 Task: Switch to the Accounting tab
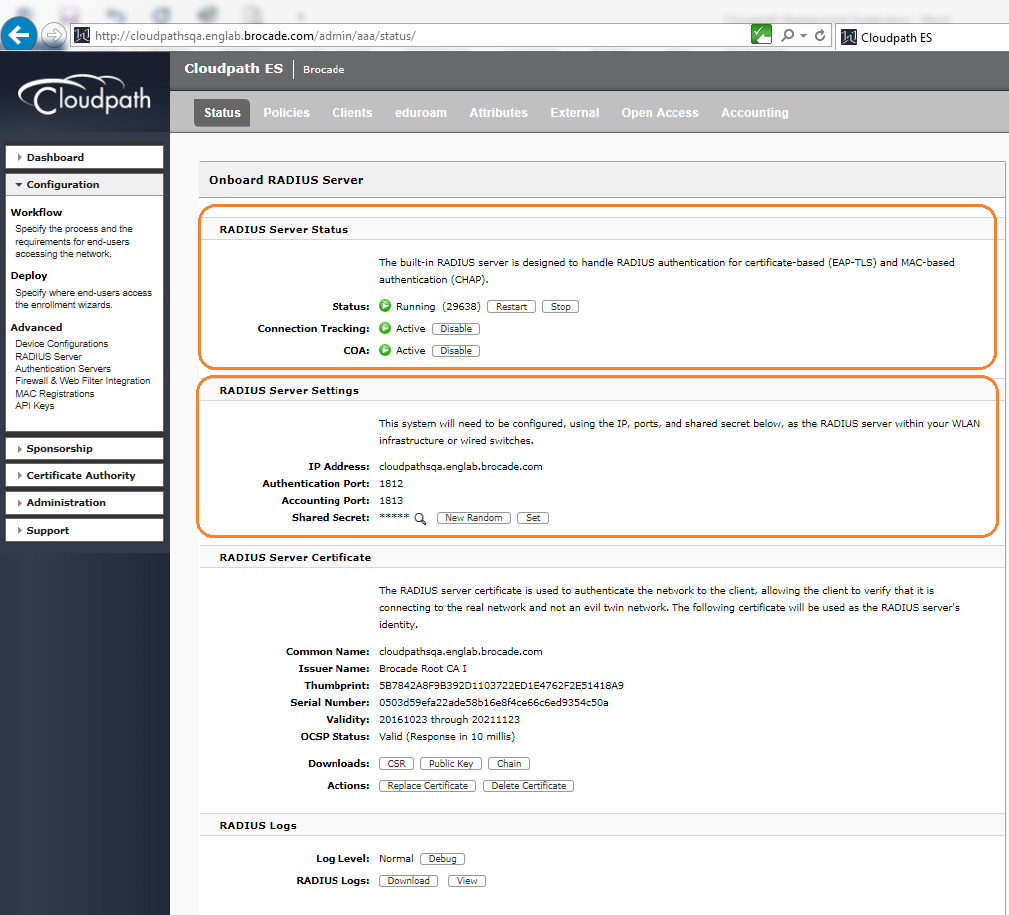(x=754, y=113)
